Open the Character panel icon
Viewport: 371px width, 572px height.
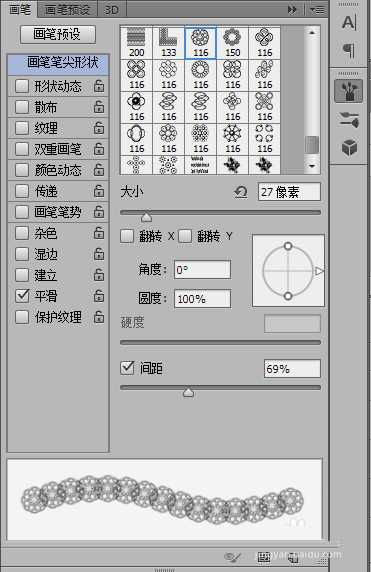[x=349, y=23]
